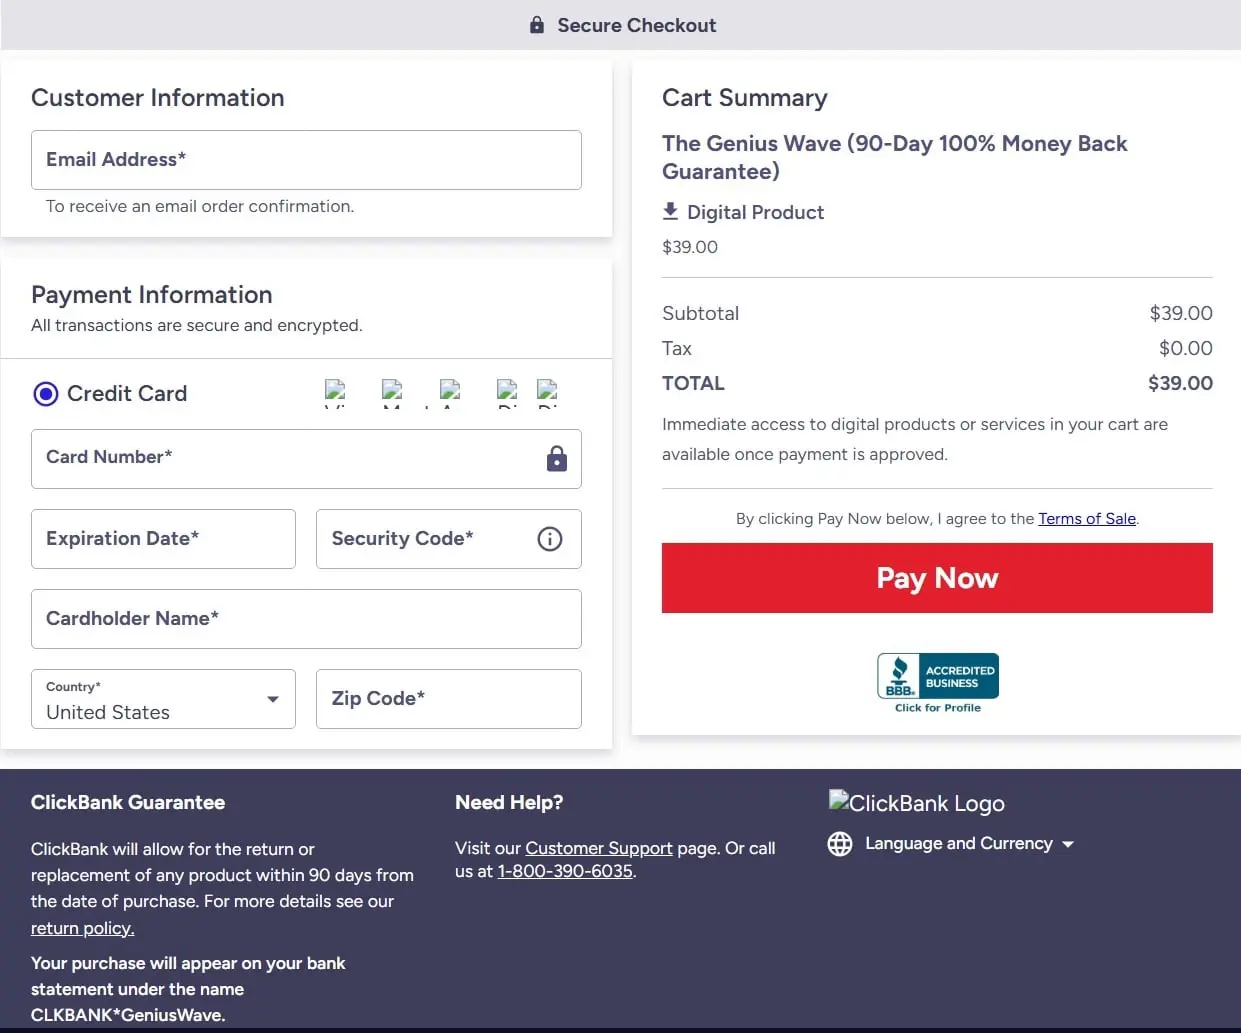Select the Credit Card payment radio button
The height and width of the screenshot is (1033, 1241).
(x=45, y=394)
